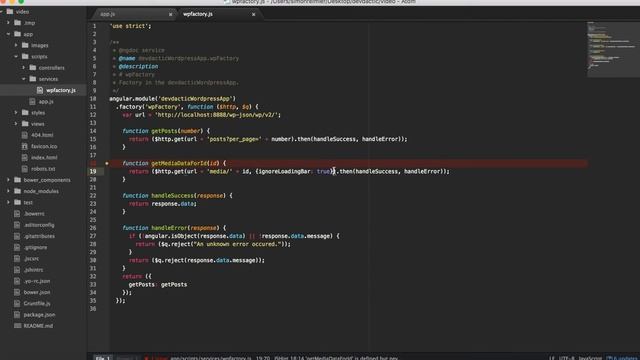The height and width of the screenshot is (360, 640).
Task: Select .gitattributes in the tree
Action: point(39,236)
